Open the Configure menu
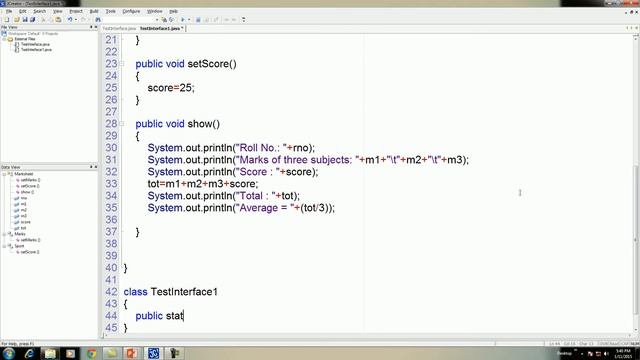Image resolution: width=640 pixels, height=360 pixels. tap(131, 11)
